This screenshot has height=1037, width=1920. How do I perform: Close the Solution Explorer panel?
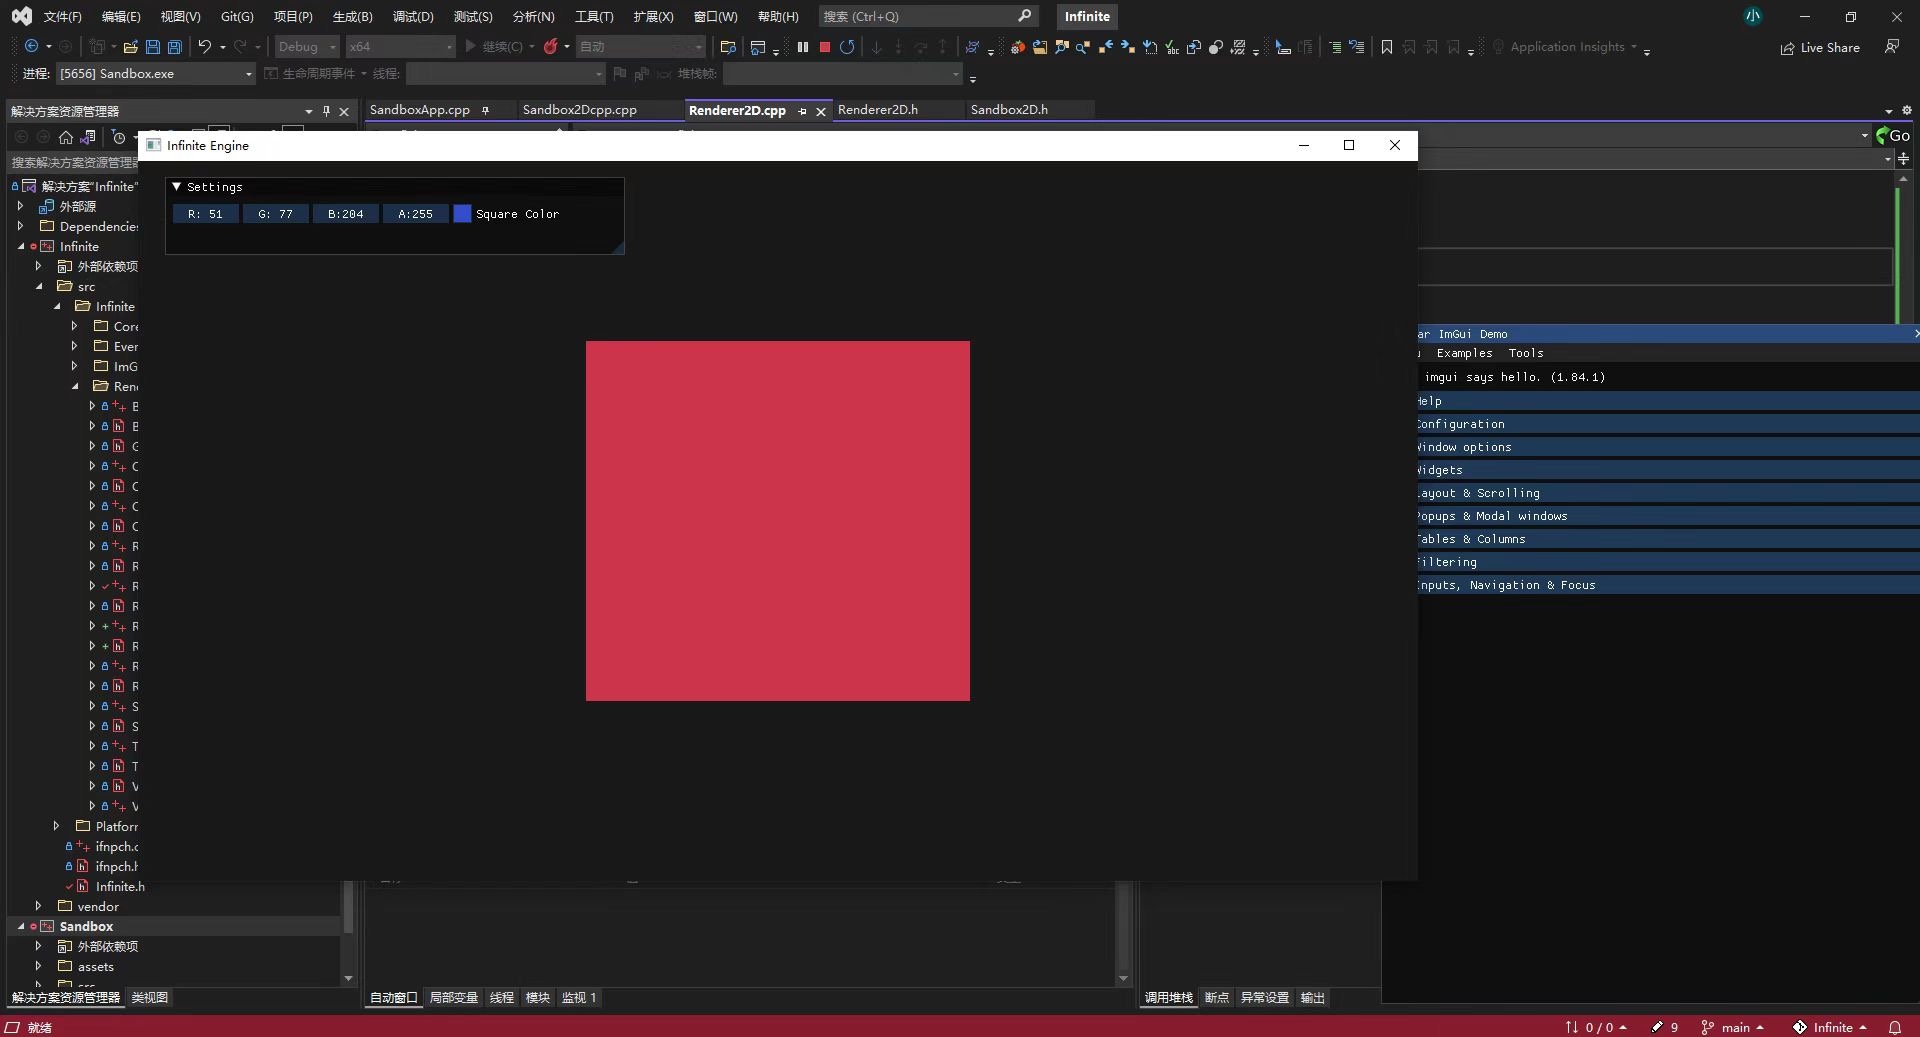pyautogui.click(x=344, y=111)
